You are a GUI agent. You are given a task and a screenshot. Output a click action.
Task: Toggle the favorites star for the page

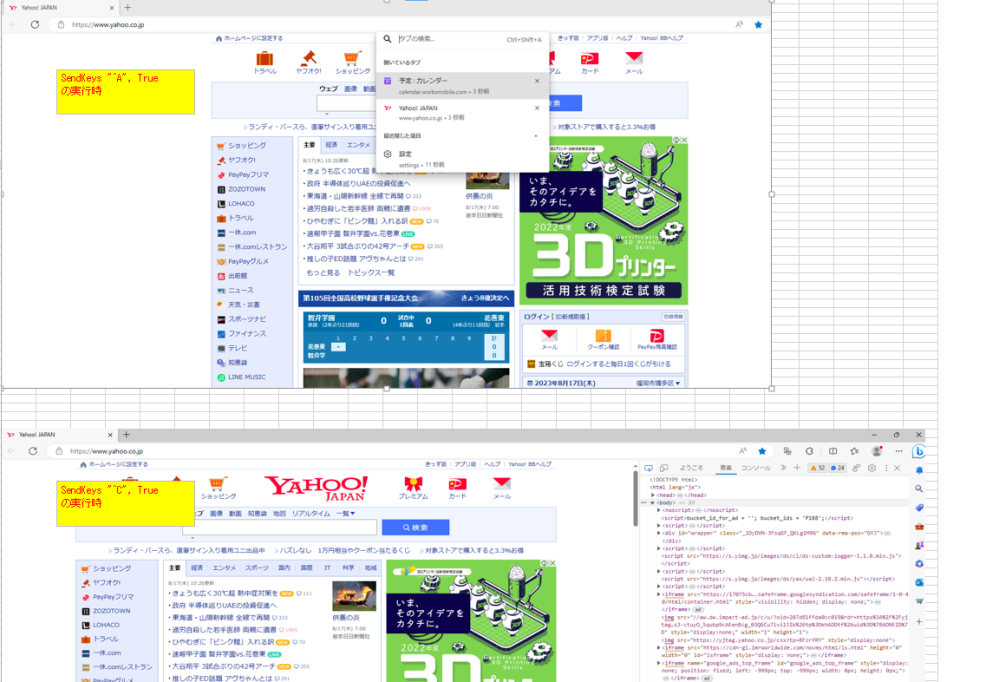(762, 450)
